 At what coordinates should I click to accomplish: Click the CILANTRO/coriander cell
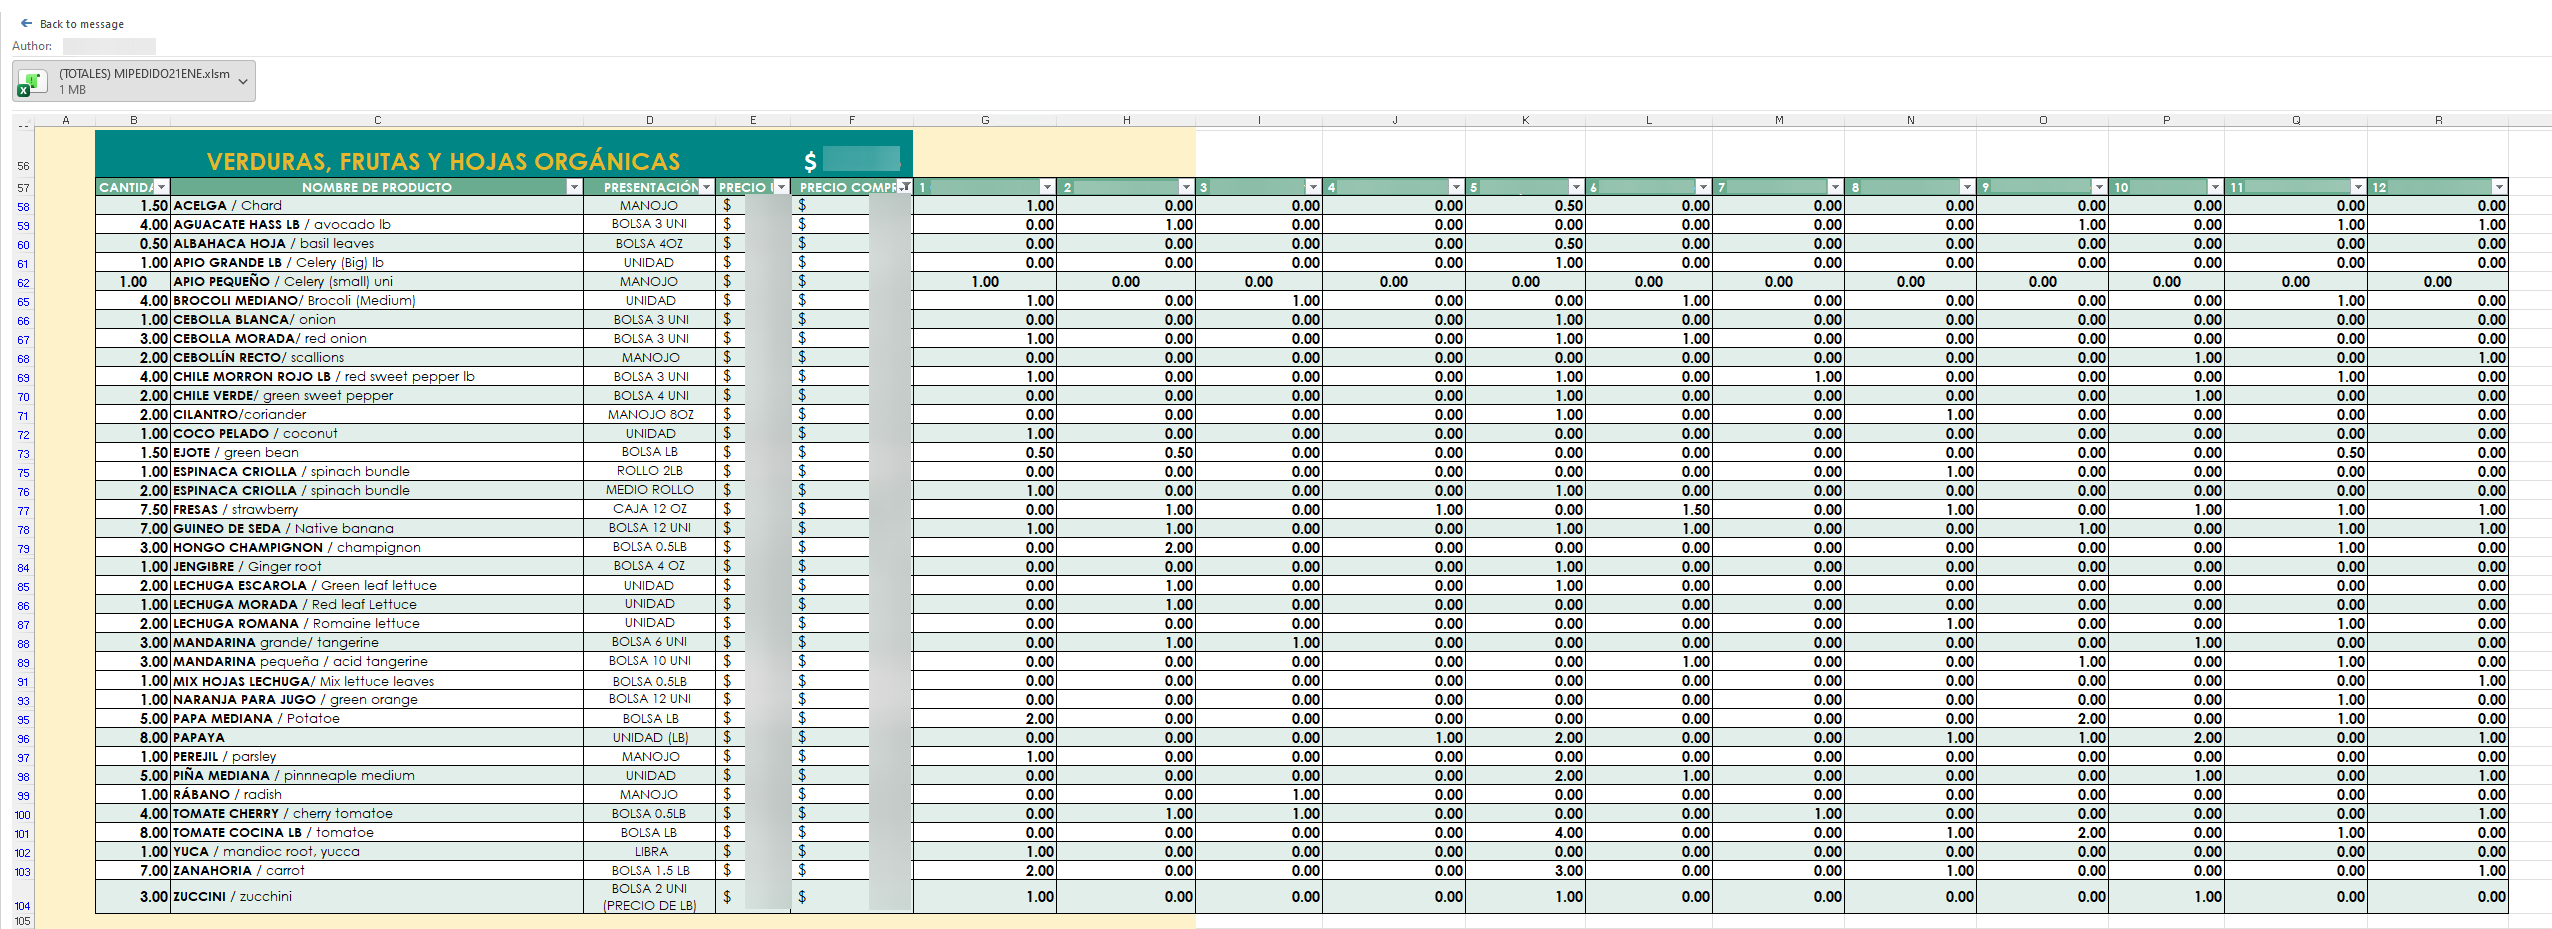coord(377,415)
